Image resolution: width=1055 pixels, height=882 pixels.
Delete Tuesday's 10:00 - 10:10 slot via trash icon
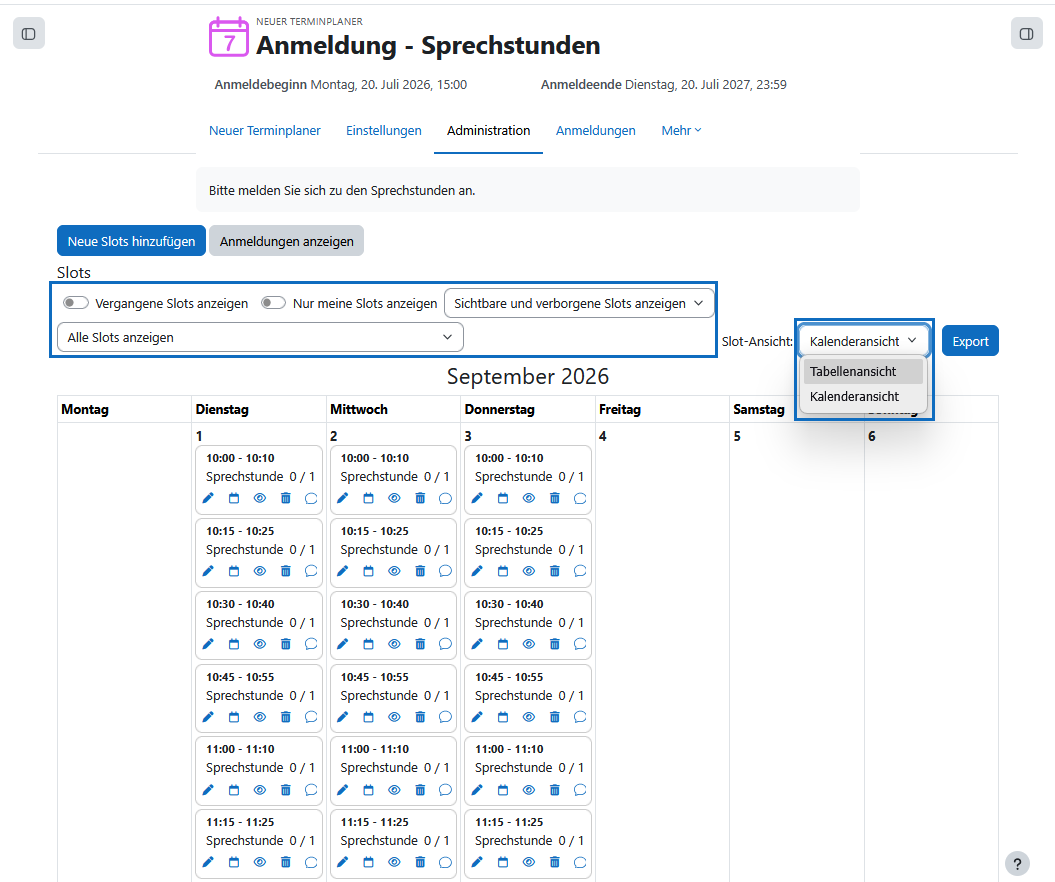click(285, 498)
